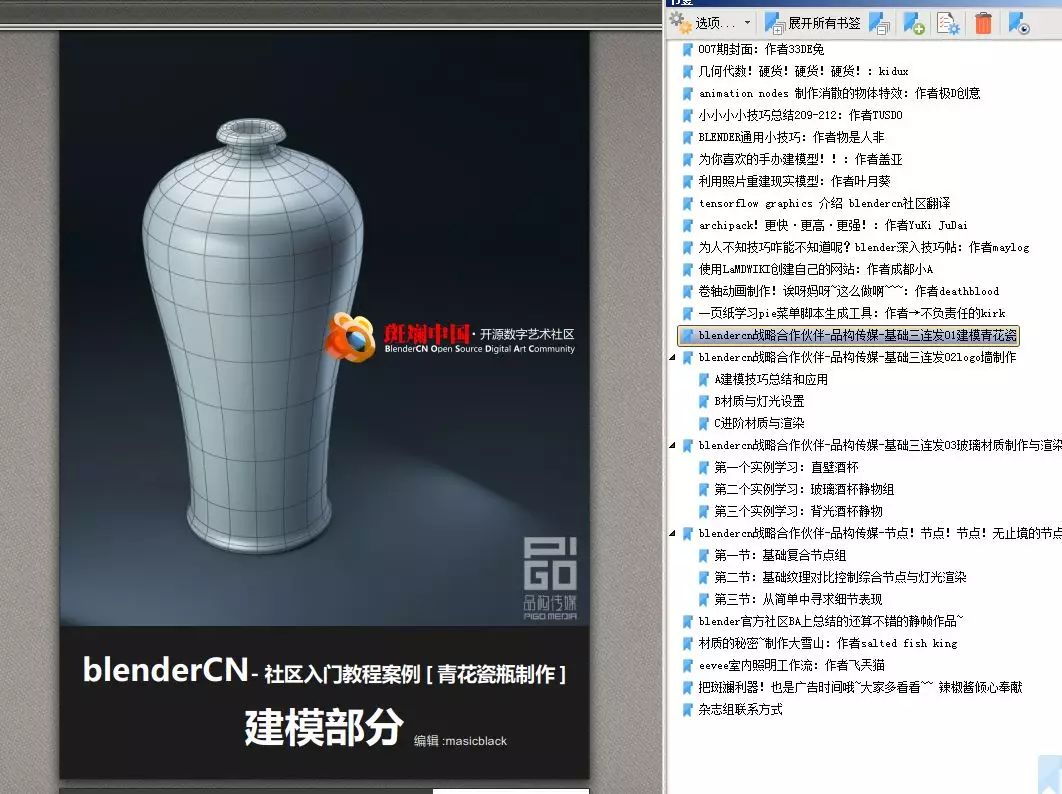Open bookmark BLENDER通用小技巧:作者物是人非

tap(791, 137)
